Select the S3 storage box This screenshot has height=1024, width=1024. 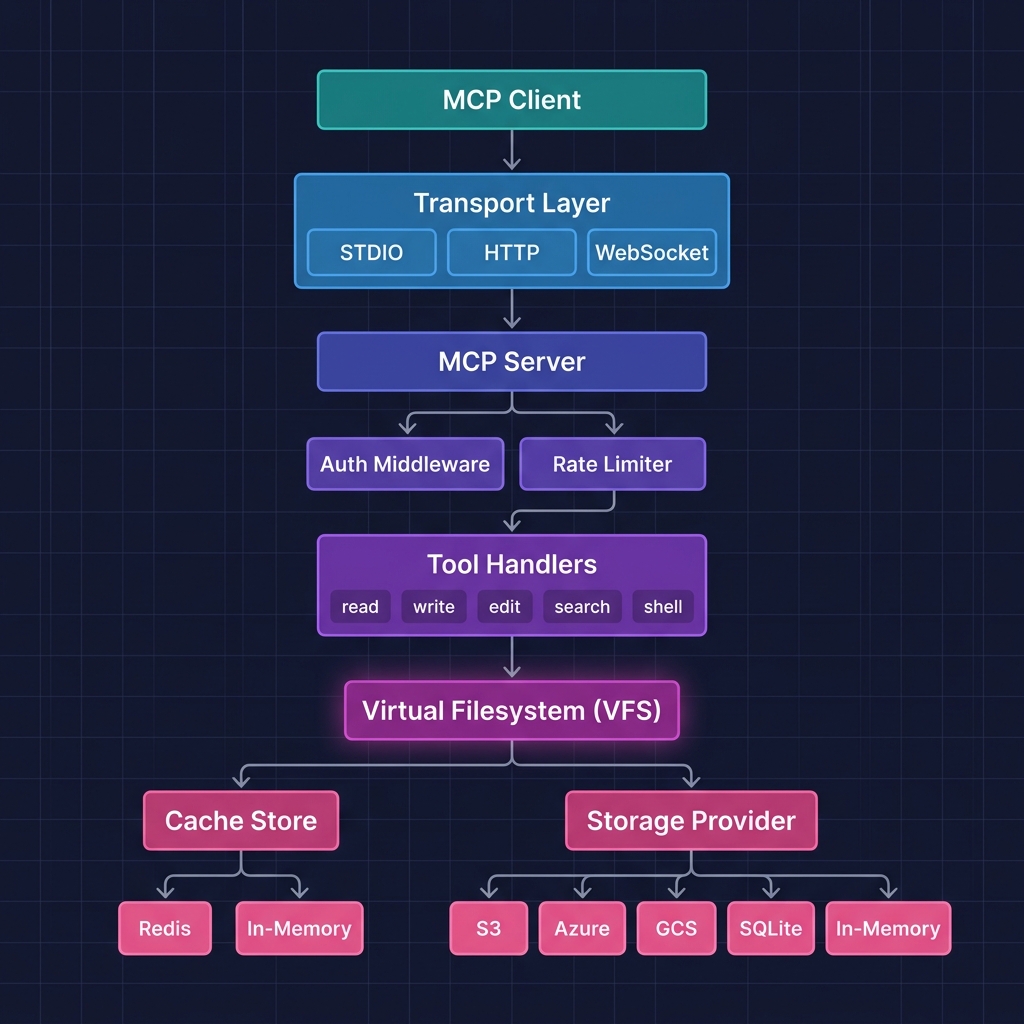click(488, 929)
